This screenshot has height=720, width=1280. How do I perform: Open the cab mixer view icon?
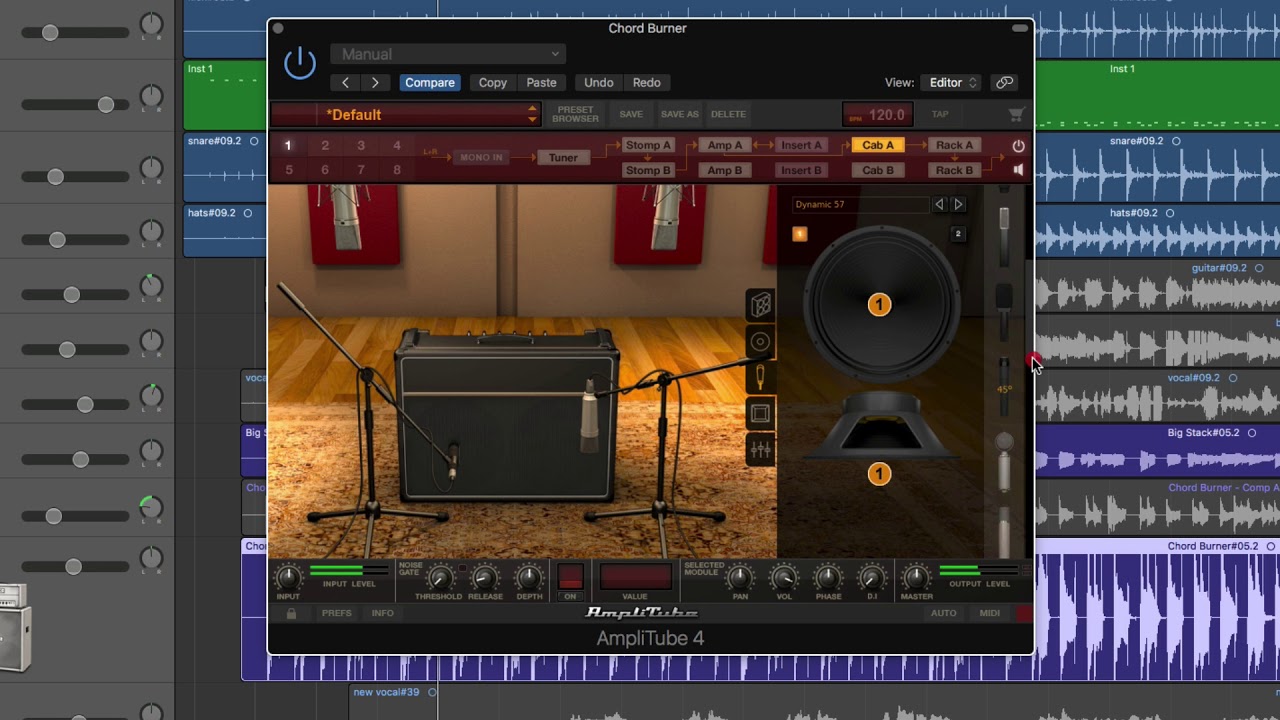760,450
